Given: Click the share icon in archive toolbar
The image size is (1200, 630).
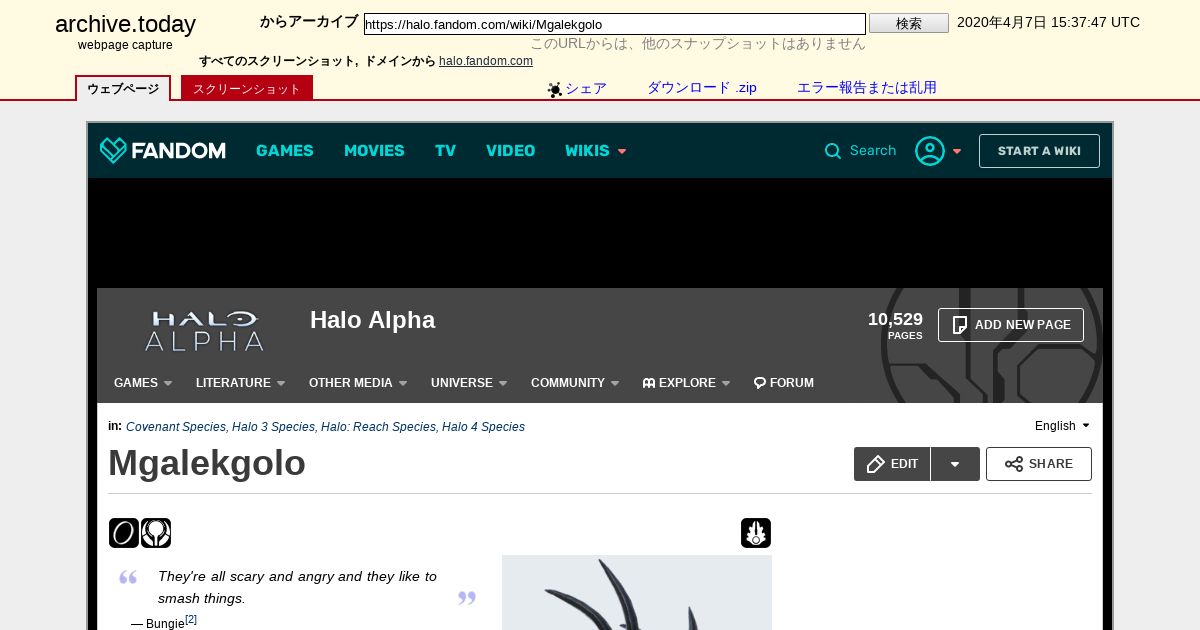Looking at the screenshot, I should pyautogui.click(x=555, y=89).
